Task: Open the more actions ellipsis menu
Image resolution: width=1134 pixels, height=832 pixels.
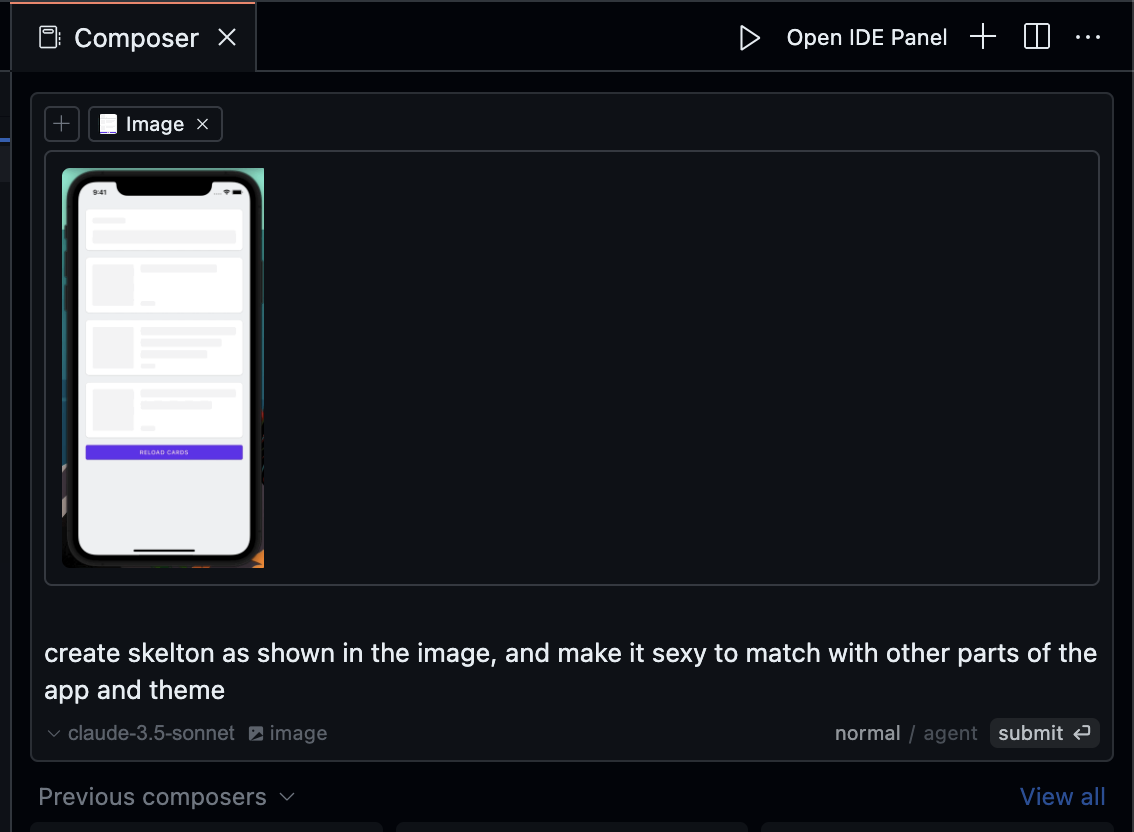Action: [x=1087, y=38]
